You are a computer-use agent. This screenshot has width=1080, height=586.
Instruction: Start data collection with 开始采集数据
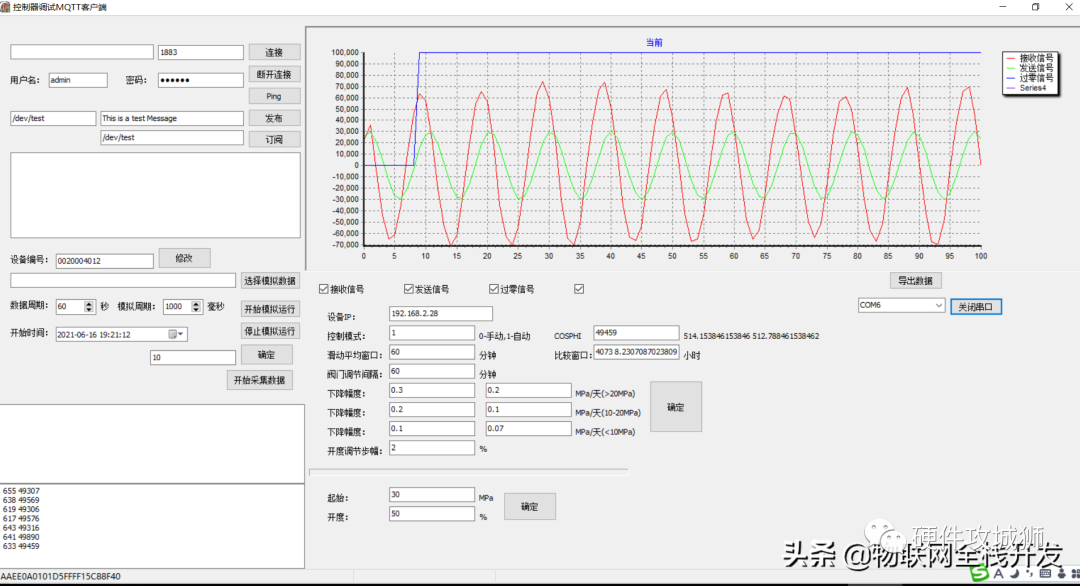pyautogui.click(x=260, y=380)
